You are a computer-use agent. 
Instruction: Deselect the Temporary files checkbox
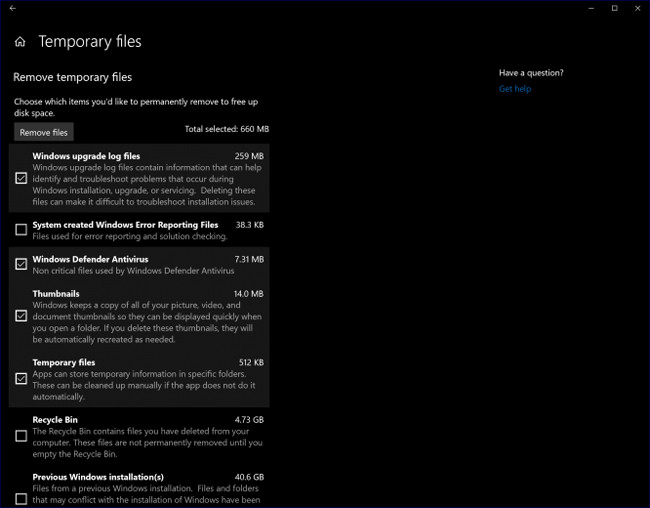pos(21,379)
